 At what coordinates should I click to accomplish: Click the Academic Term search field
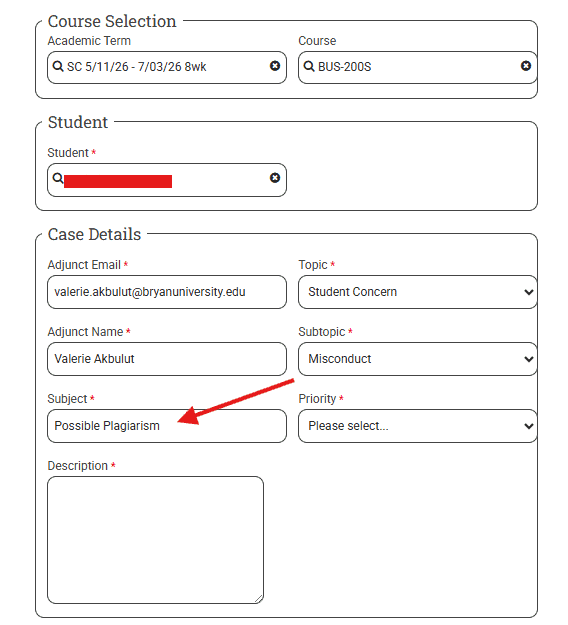pos(167,67)
